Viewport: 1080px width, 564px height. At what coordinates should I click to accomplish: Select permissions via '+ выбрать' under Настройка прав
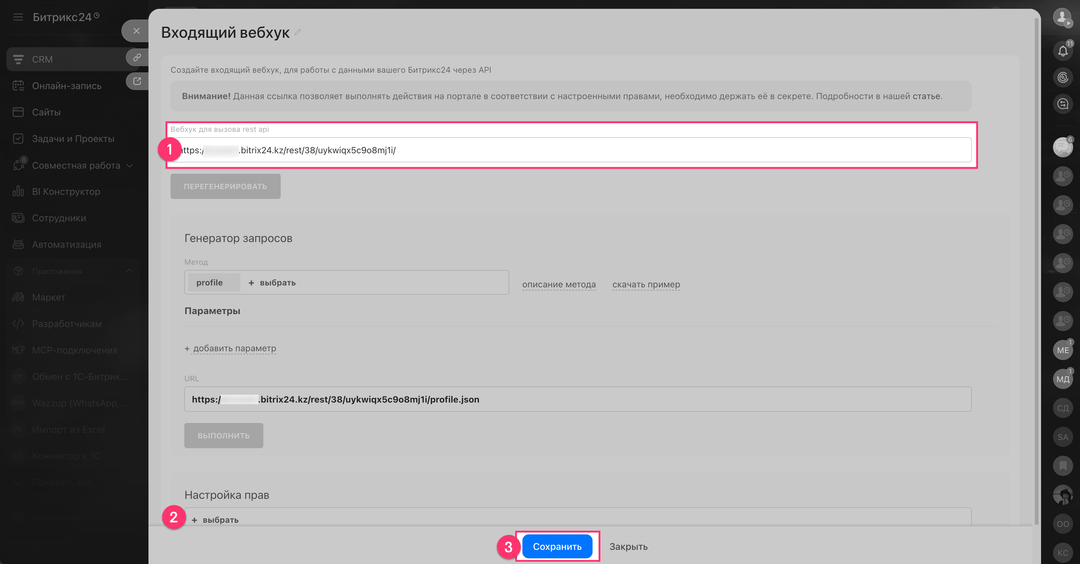point(215,520)
